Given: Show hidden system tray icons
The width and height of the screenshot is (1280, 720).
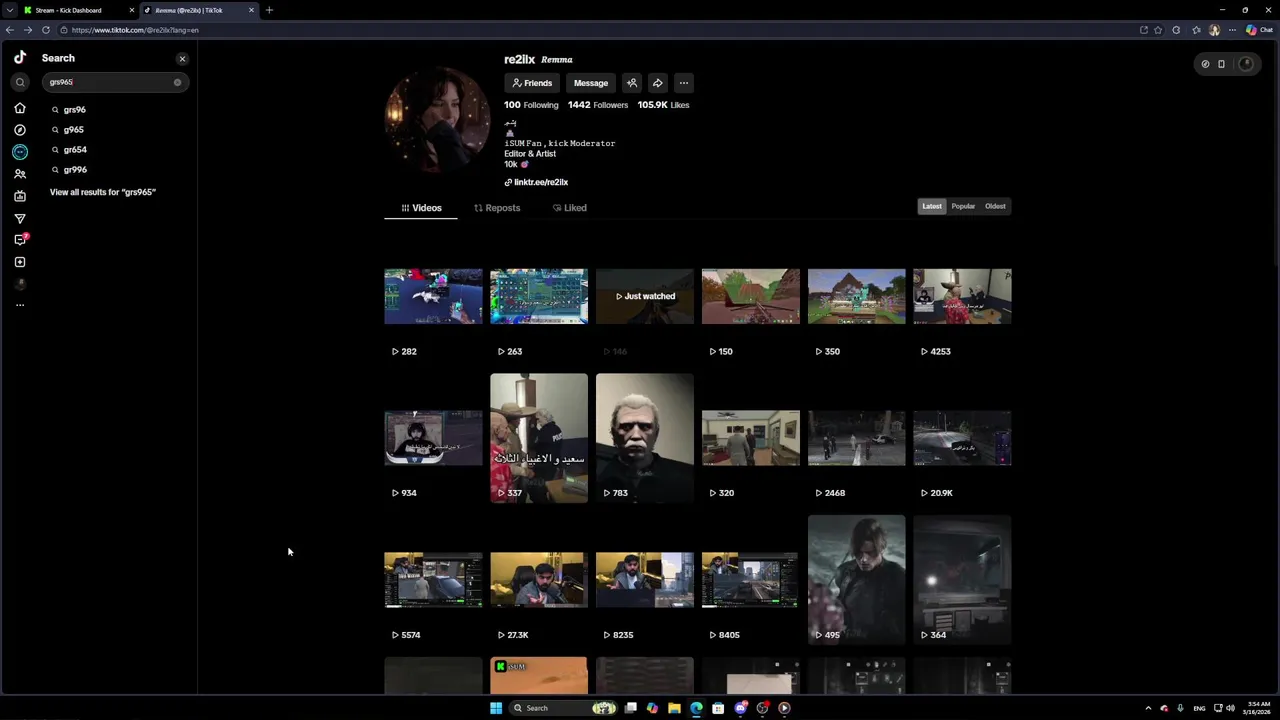Looking at the screenshot, I should coord(1148,708).
